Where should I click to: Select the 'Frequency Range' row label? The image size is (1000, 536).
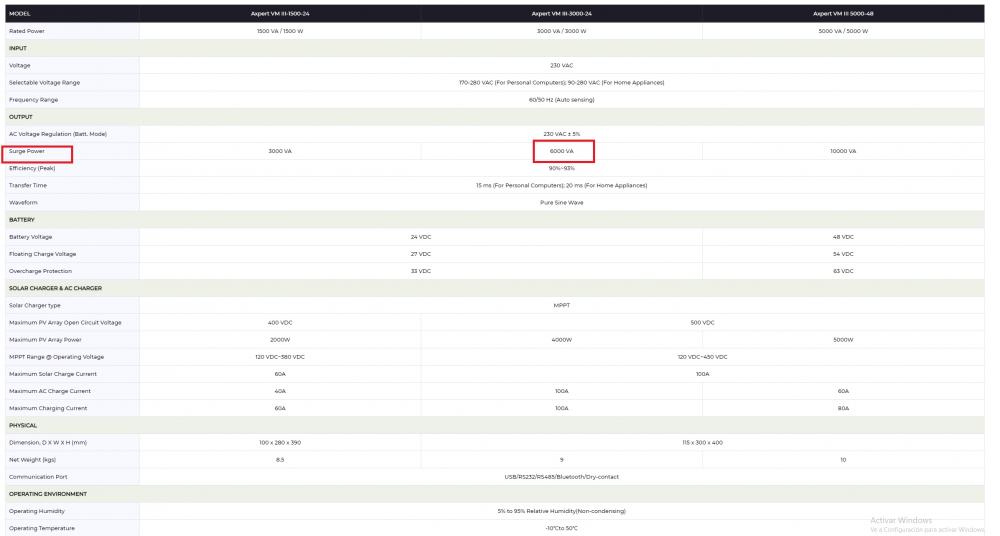click(x=33, y=100)
